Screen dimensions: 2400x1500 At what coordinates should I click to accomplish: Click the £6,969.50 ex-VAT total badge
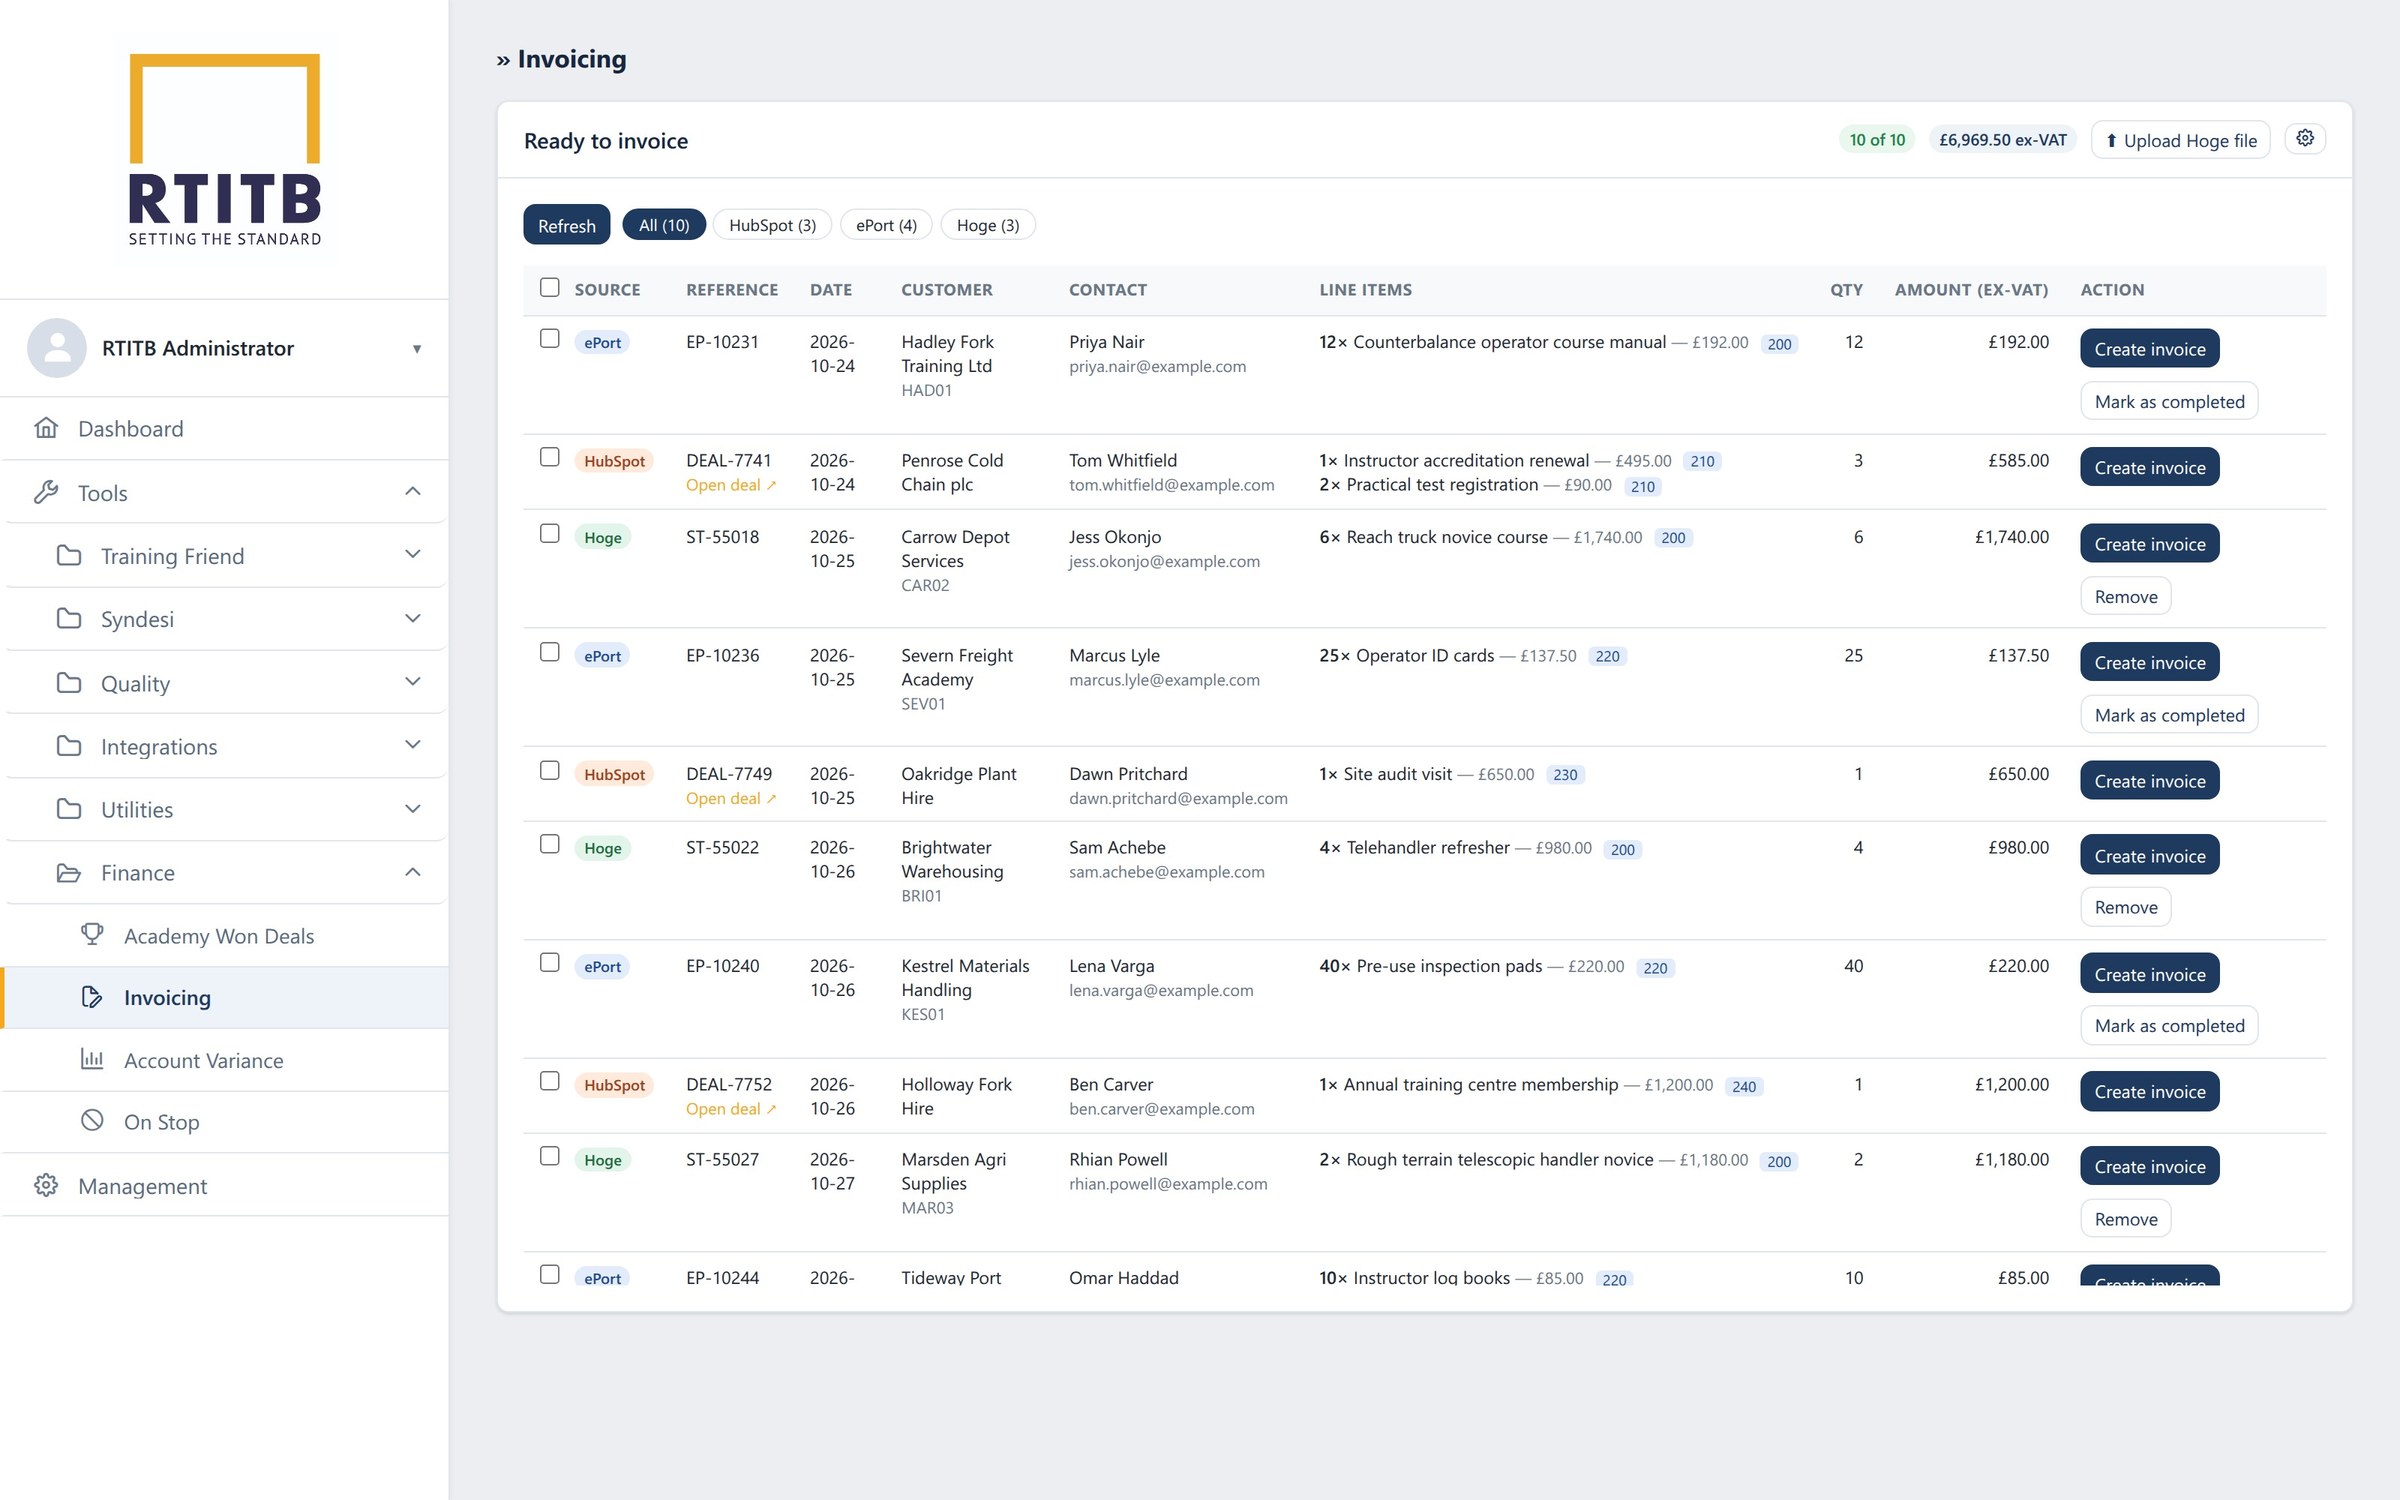2003,140
